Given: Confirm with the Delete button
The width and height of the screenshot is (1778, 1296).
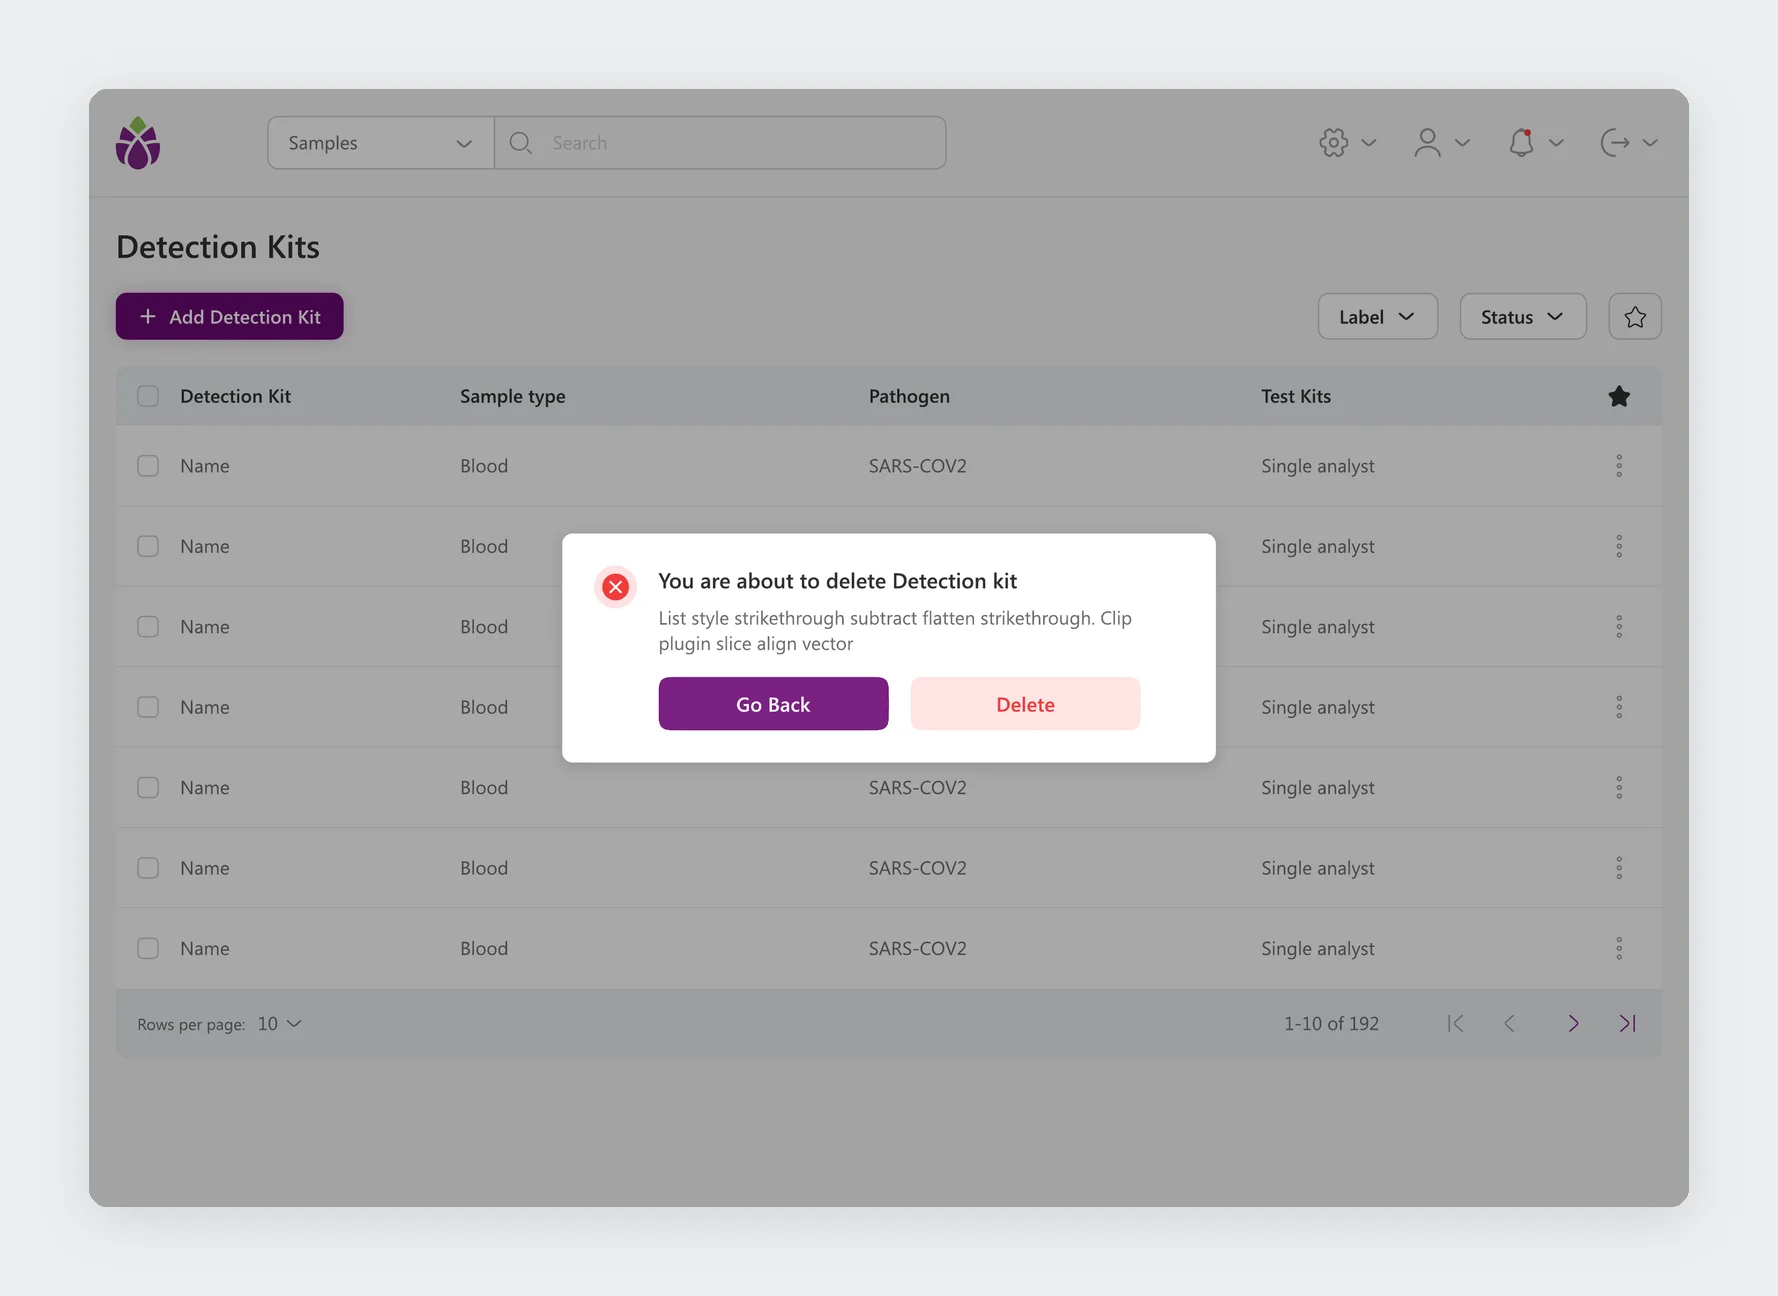Looking at the screenshot, I should click(1025, 704).
